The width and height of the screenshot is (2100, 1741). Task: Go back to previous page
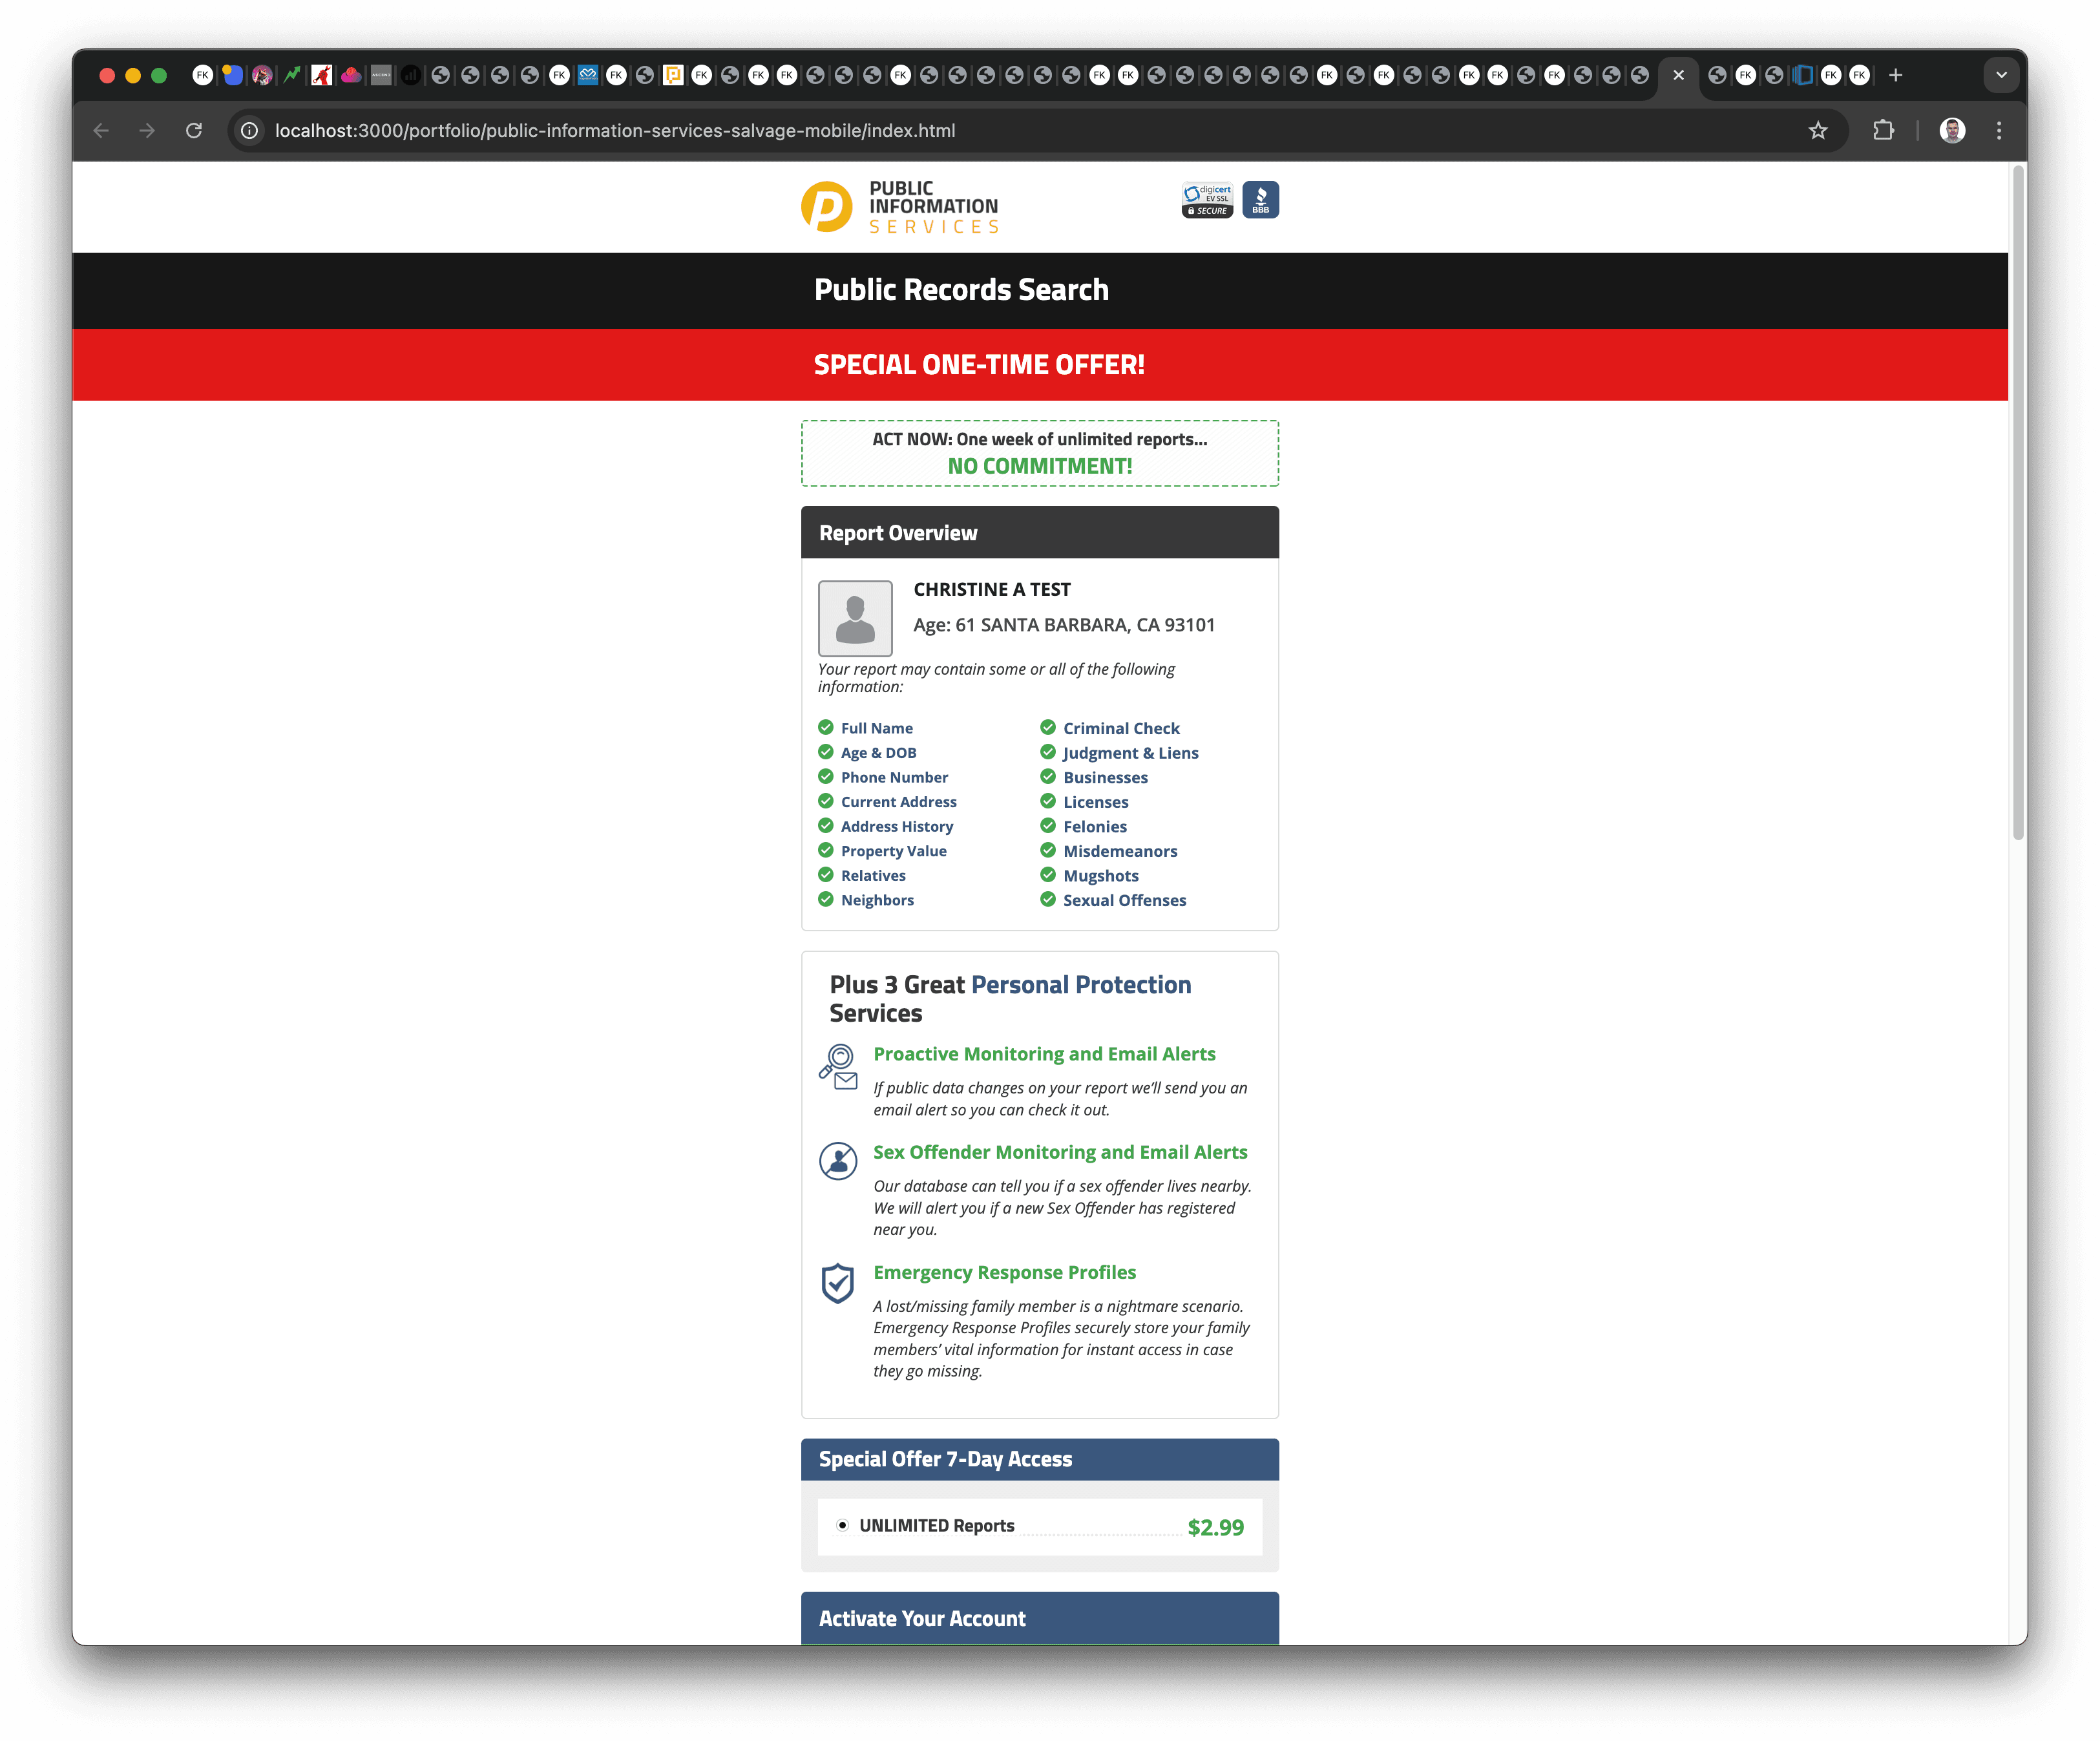pyautogui.click(x=101, y=130)
